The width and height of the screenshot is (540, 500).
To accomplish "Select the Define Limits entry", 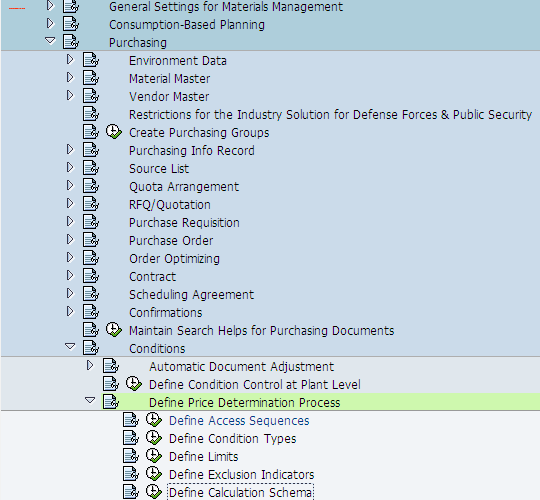I will pos(204,456).
